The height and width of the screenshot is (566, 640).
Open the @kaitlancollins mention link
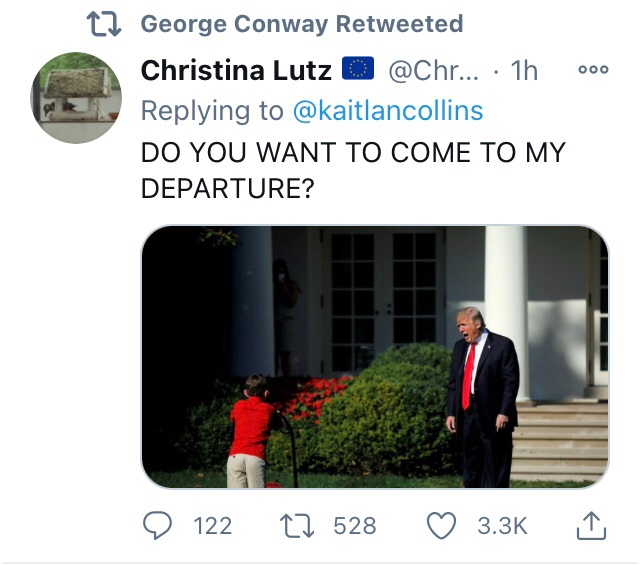click(x=387, y=111)
